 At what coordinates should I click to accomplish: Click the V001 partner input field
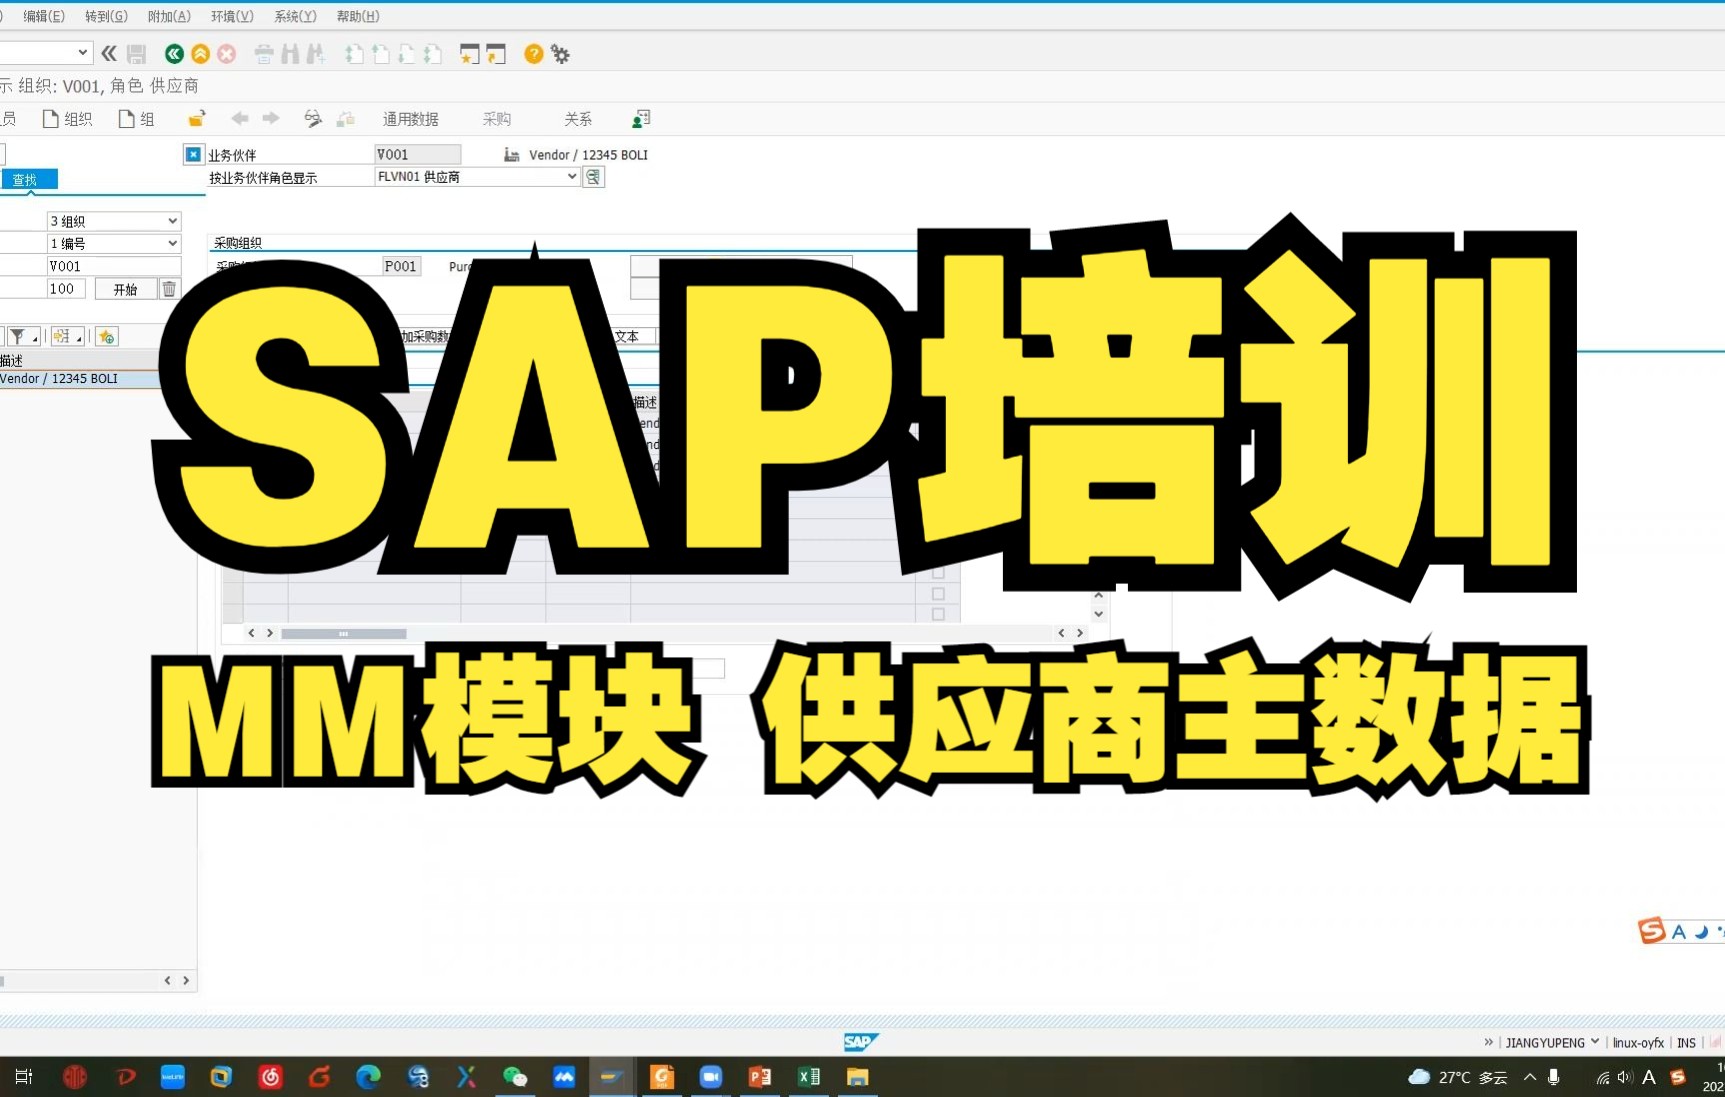tap(417, 154)
